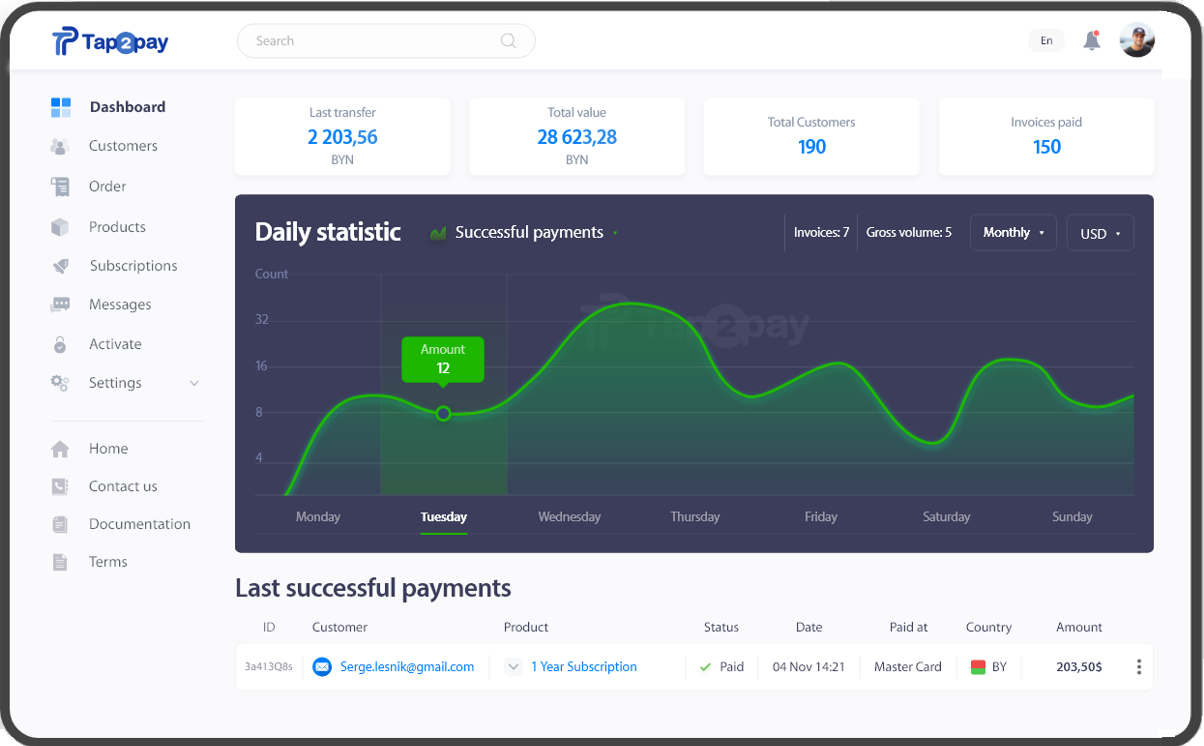This screenshot has width=1204, height=746.
Task: Click the email envelope icon next to Serge.lesnik
Action: click(321, 666)
